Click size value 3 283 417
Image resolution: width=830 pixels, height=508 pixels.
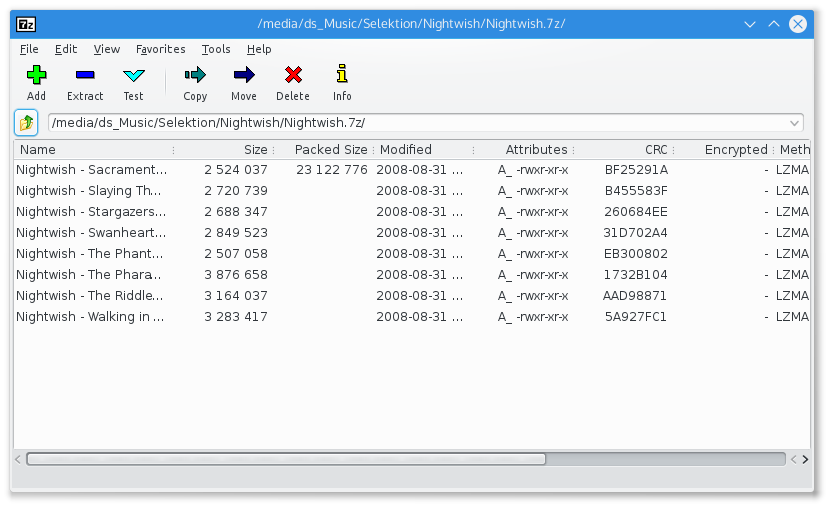236,316
